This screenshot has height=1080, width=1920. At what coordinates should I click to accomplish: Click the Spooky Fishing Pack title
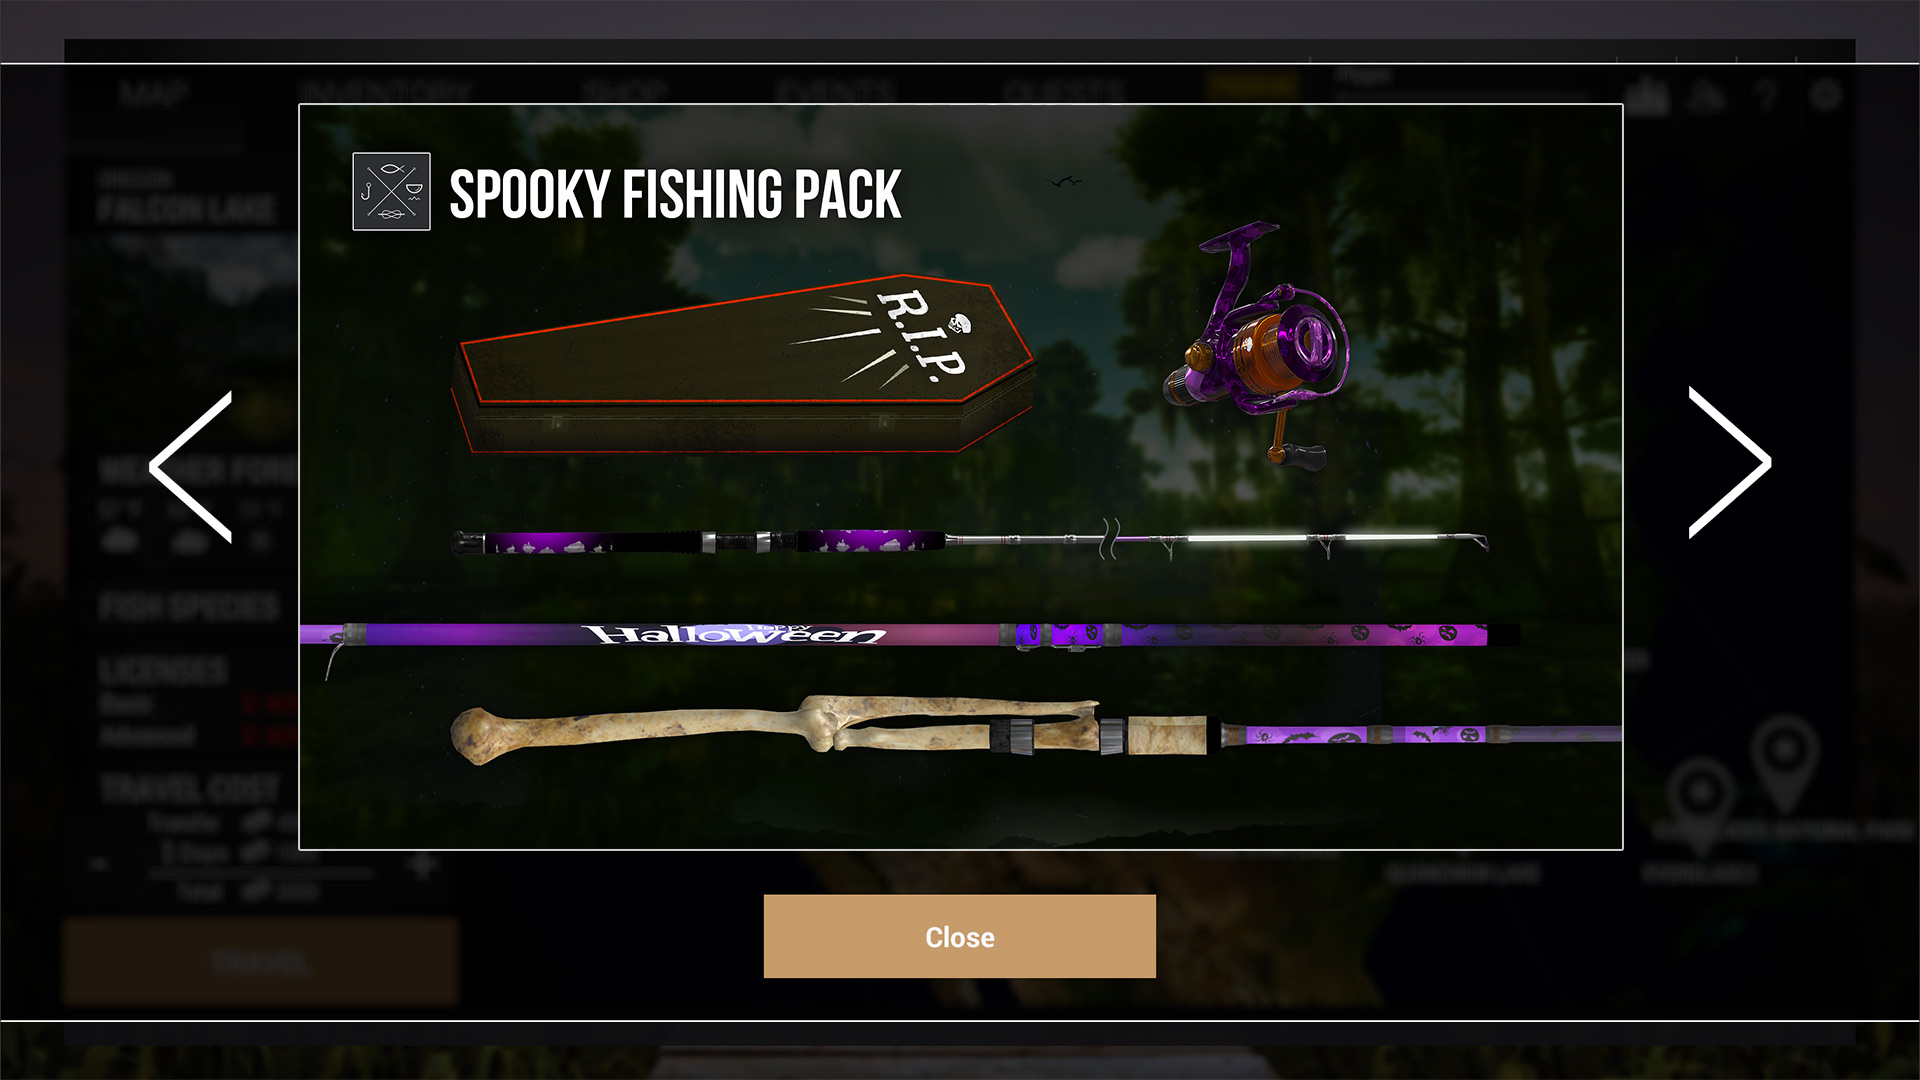tap(675, 194)
